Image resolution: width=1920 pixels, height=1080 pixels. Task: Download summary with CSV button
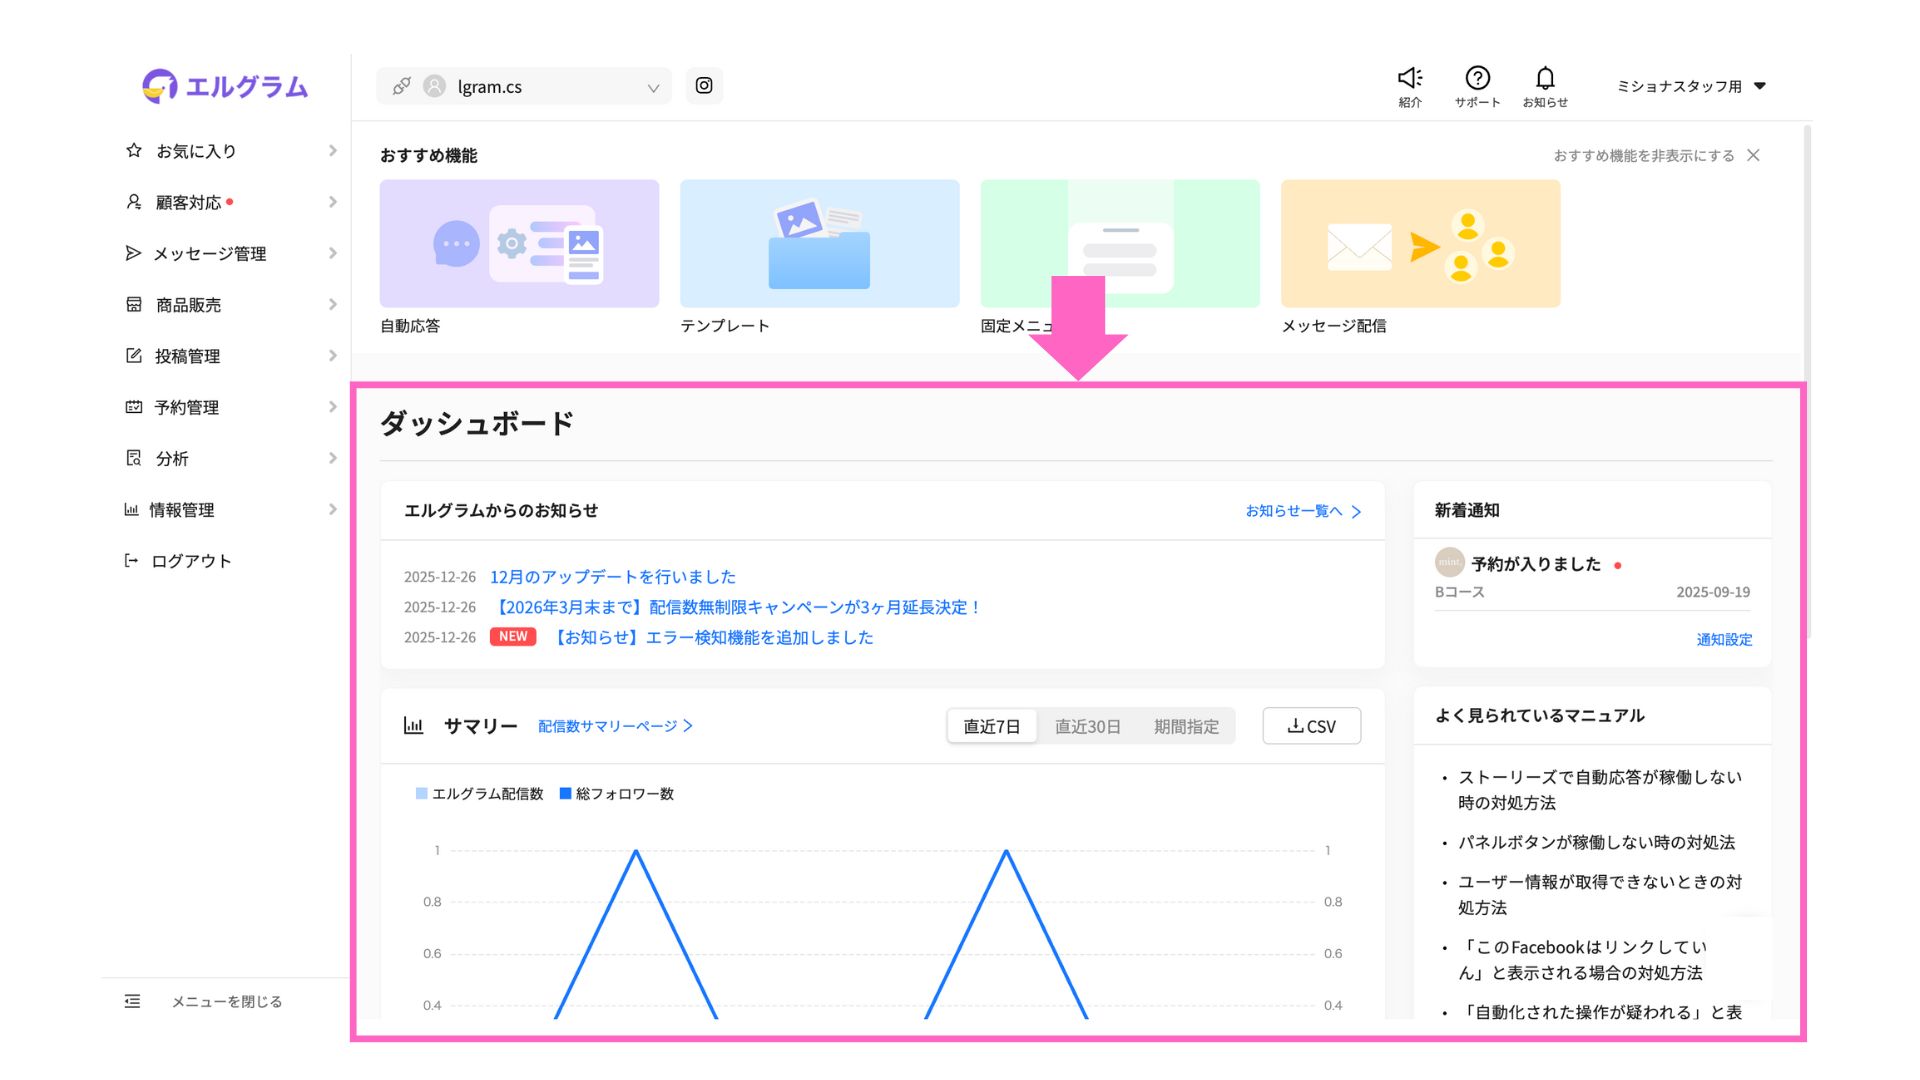pos(1311,726)
